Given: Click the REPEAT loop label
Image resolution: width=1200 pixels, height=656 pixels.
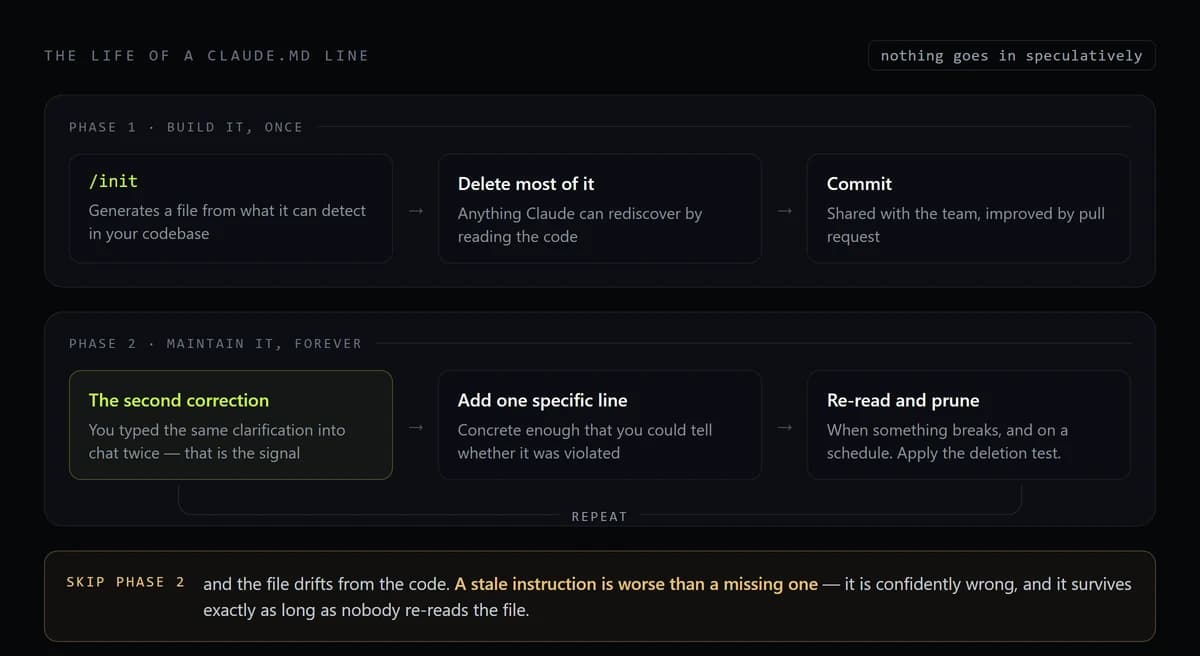Looking at the screenshot, I should 599,517.
